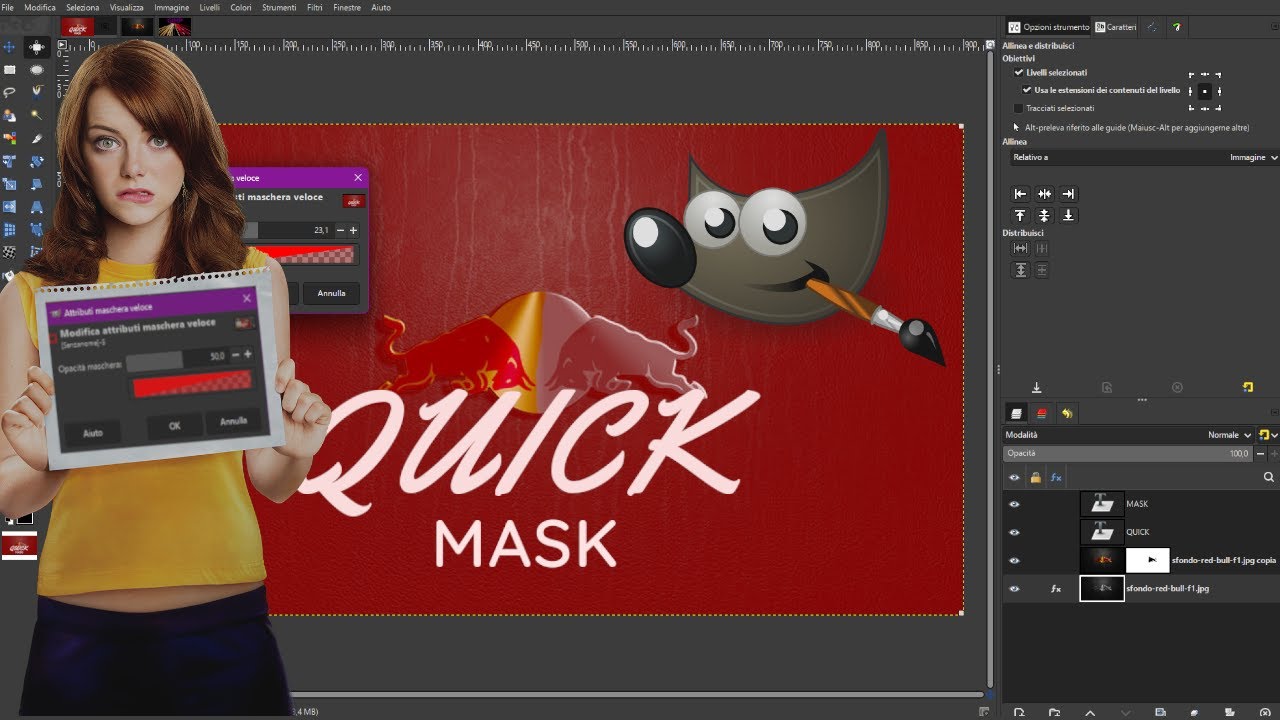Open layer mode group switcher dropdown

coord(1268,435)
